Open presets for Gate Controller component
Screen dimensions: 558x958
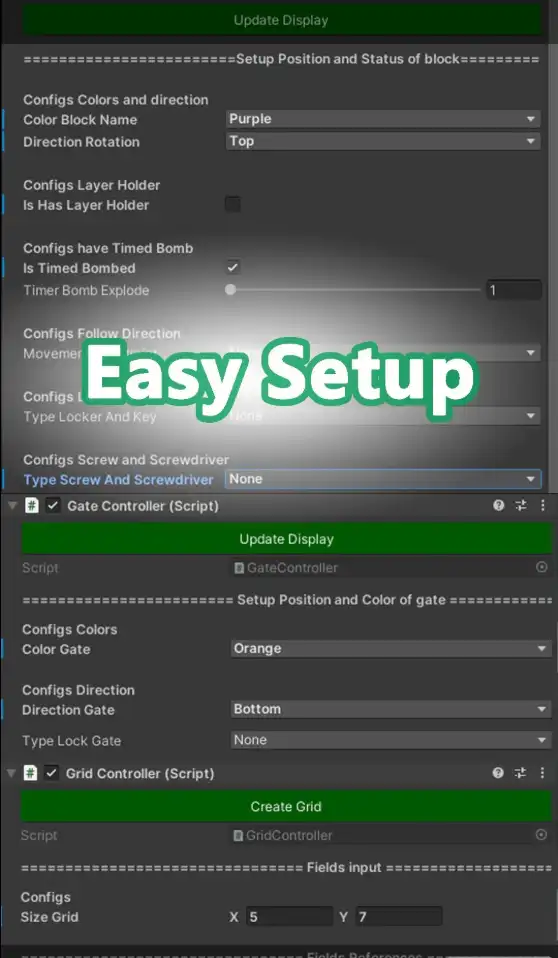pos(521,505)
